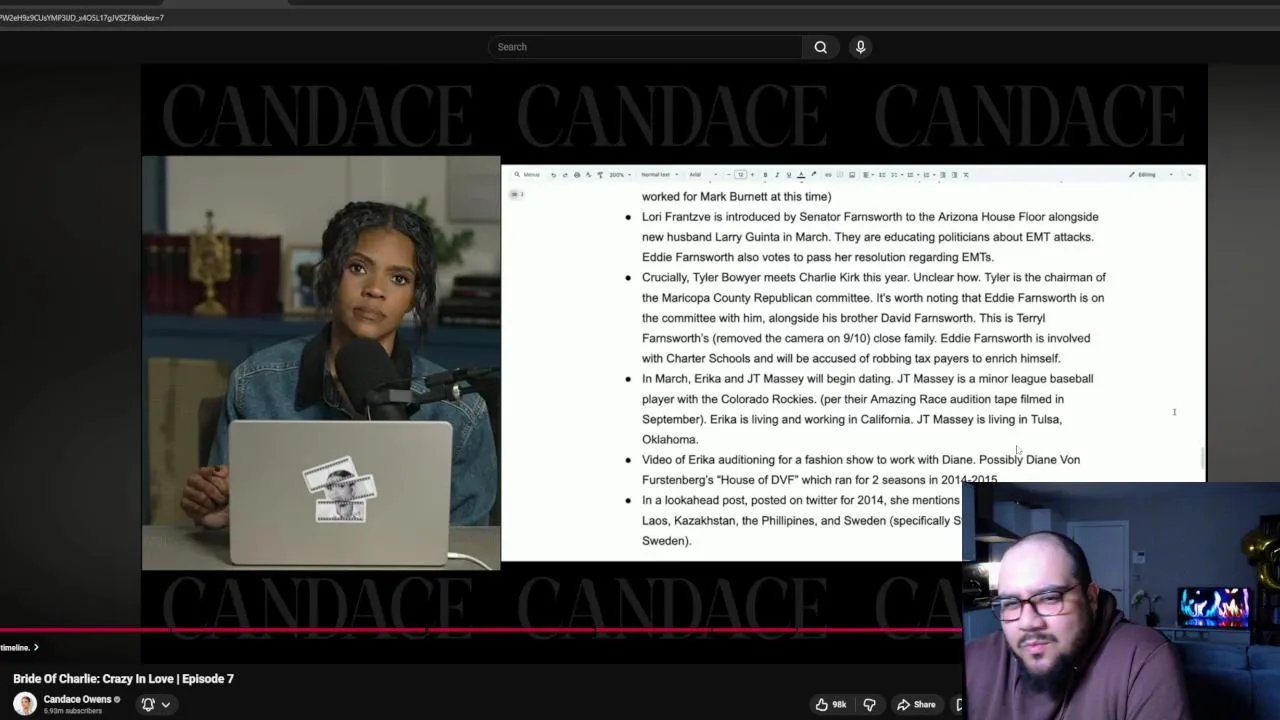Viewport: 1280px width, 720px height.
Task: Open the highlight color pen icon
Action: (x=813, y=175)
